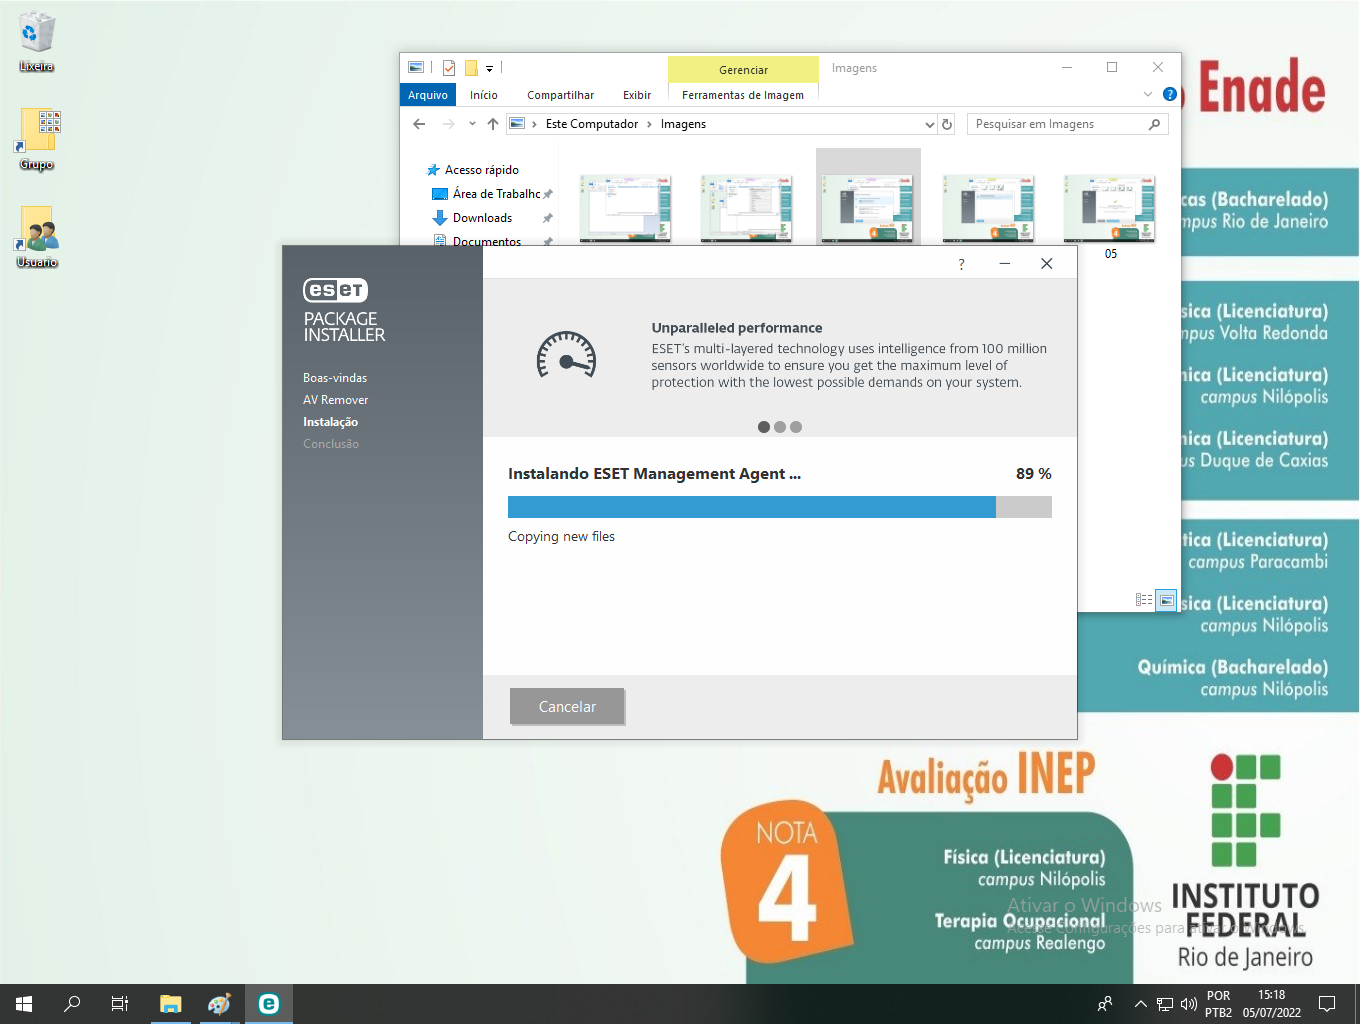Switch to details list view in Explorer
Image resolution: width=1360 pixels, height=1024 pixels.
[1144, 600]
